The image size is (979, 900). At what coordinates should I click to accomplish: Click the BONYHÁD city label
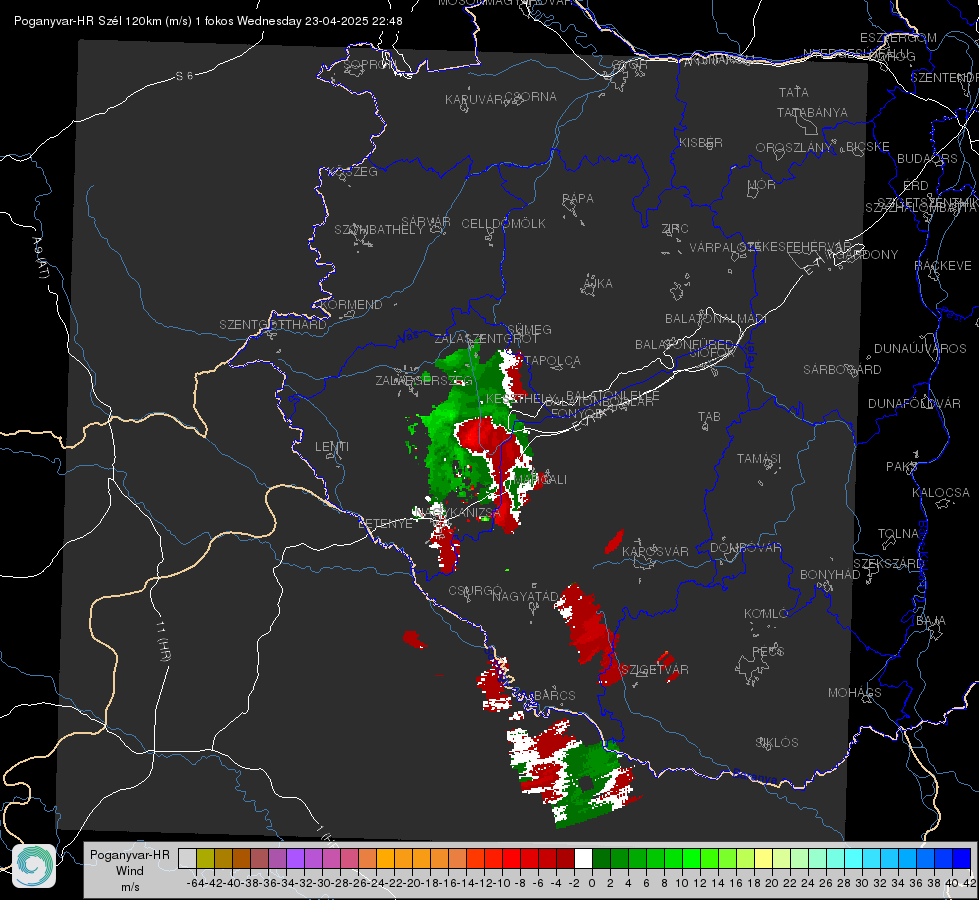click(830, 575)
